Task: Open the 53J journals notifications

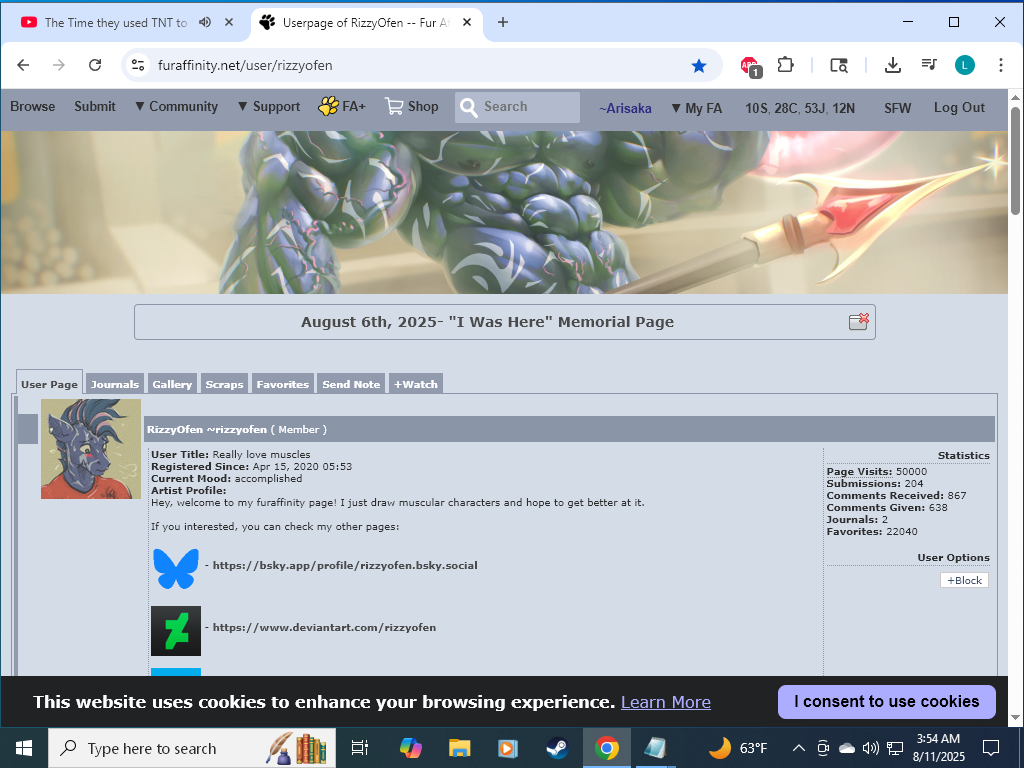Action: 815,108
